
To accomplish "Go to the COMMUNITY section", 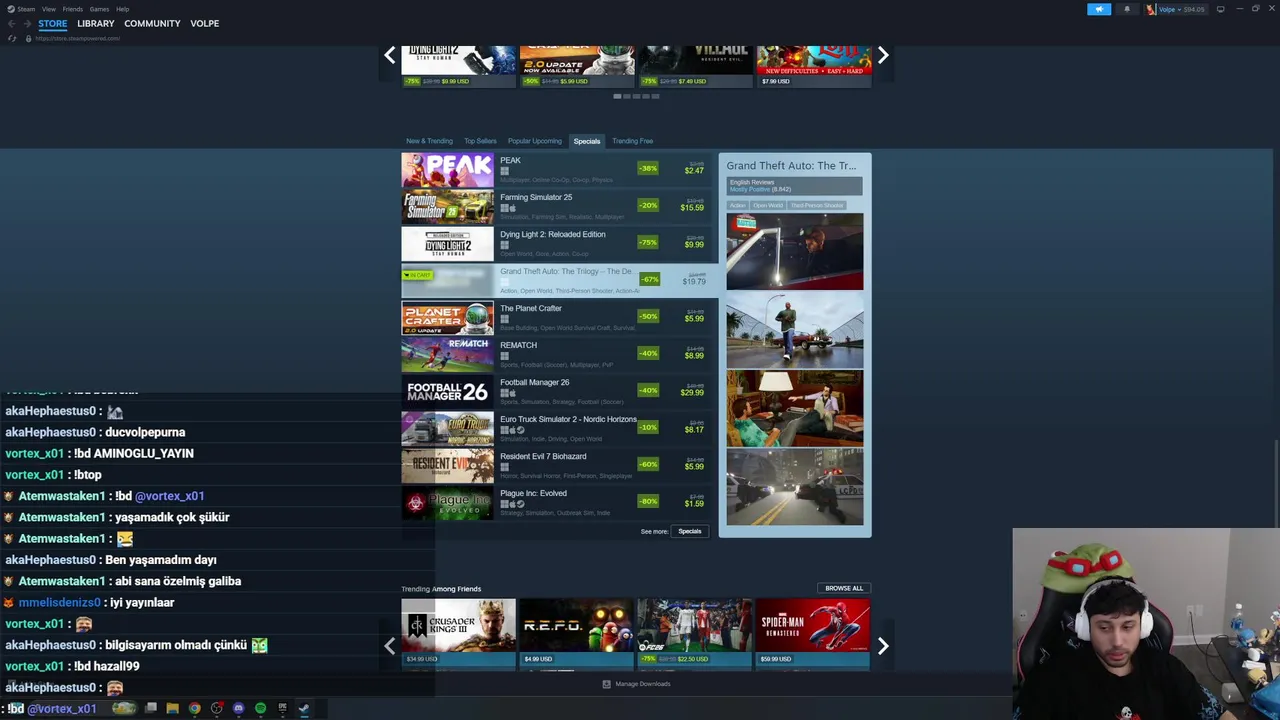I will pos(152,23).
